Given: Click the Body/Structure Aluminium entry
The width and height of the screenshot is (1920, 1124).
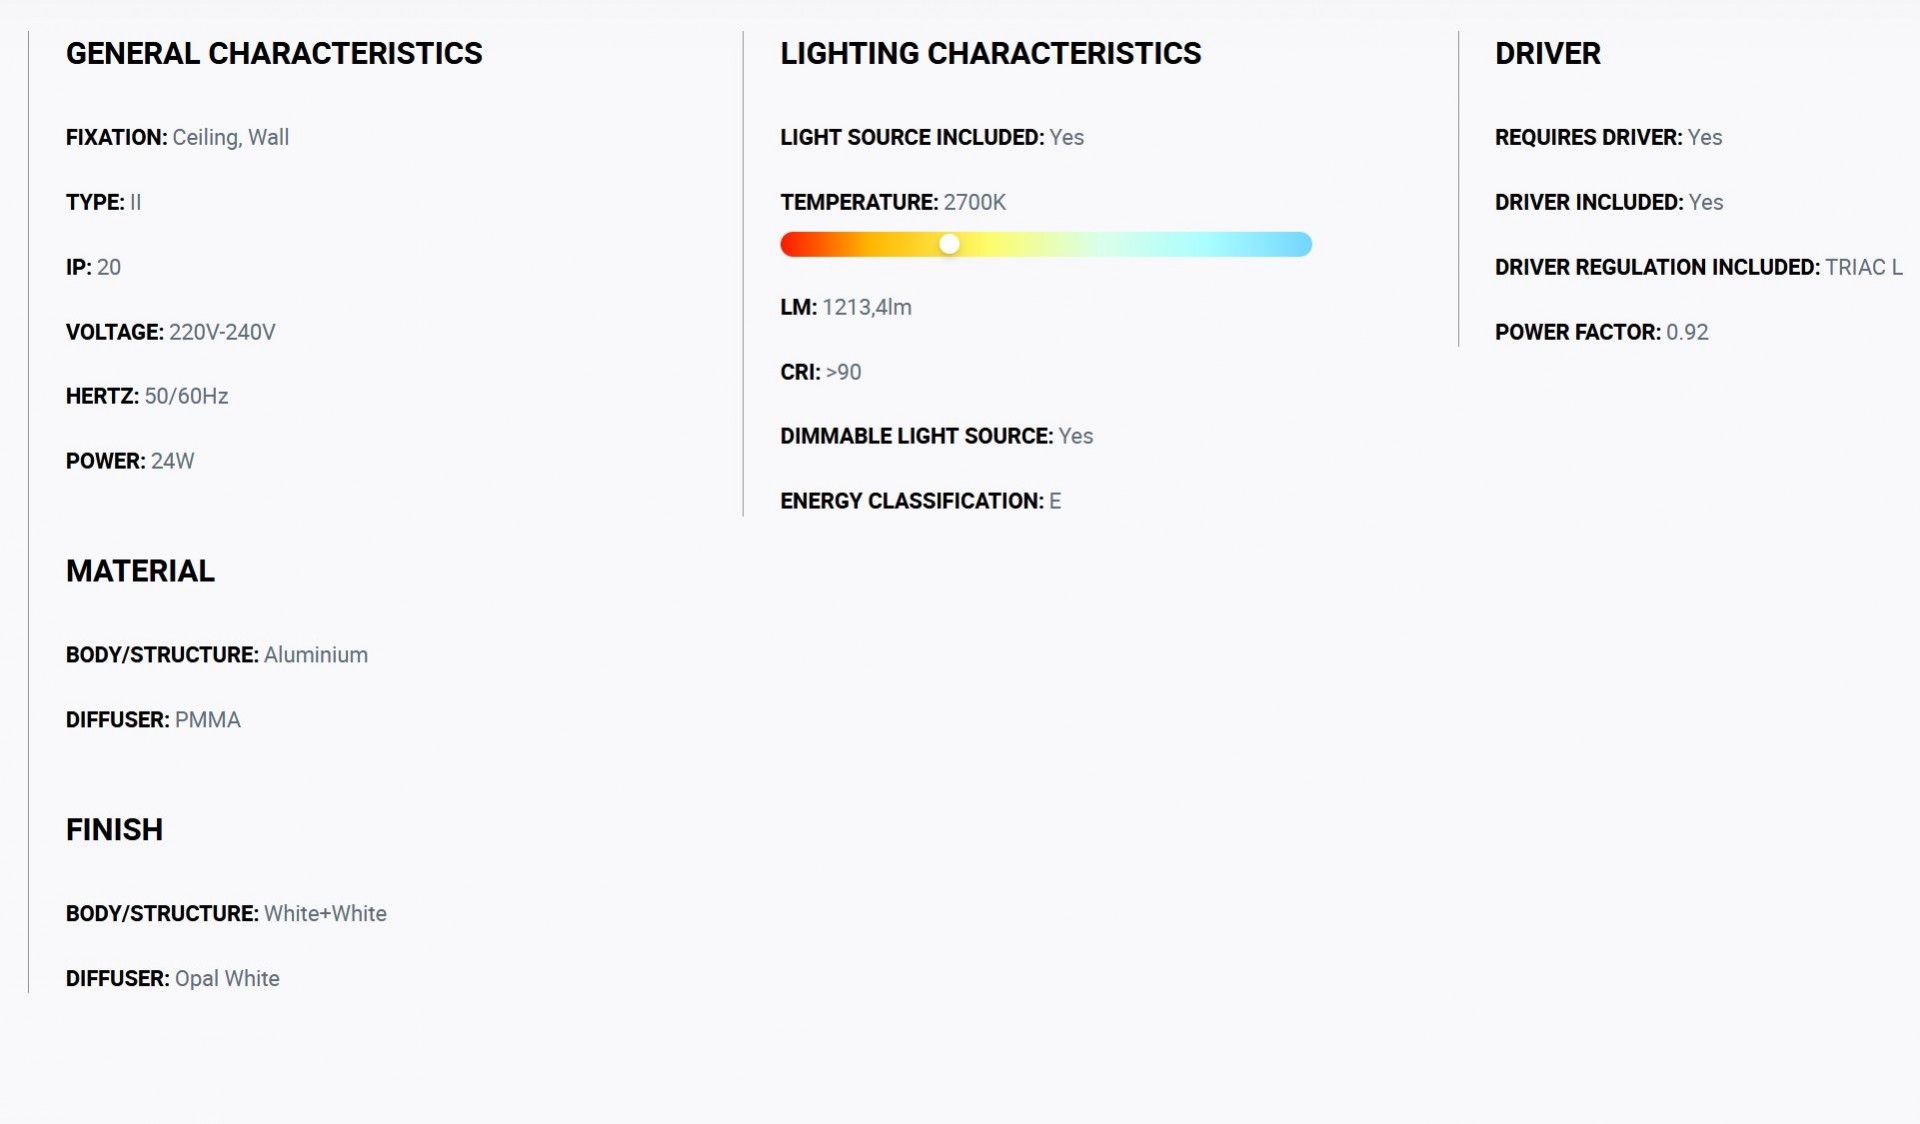Looking at the screenshot, I should coord(217,655).
